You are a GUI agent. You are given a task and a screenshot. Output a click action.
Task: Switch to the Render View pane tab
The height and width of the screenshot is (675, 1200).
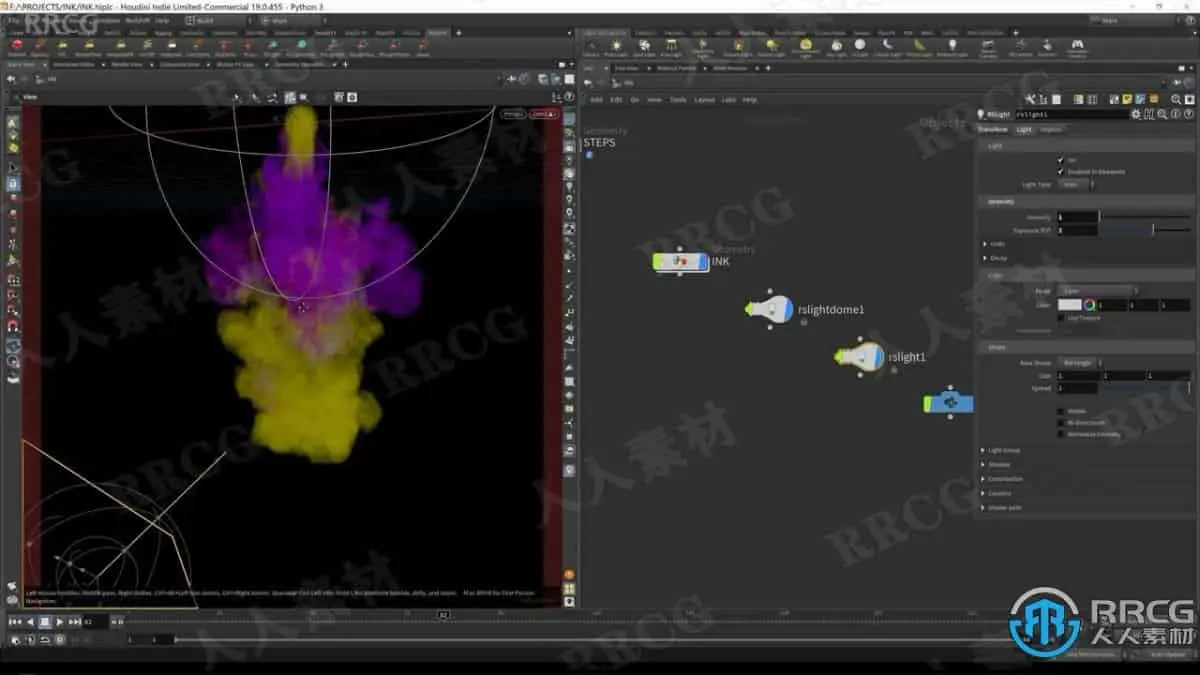127,64
